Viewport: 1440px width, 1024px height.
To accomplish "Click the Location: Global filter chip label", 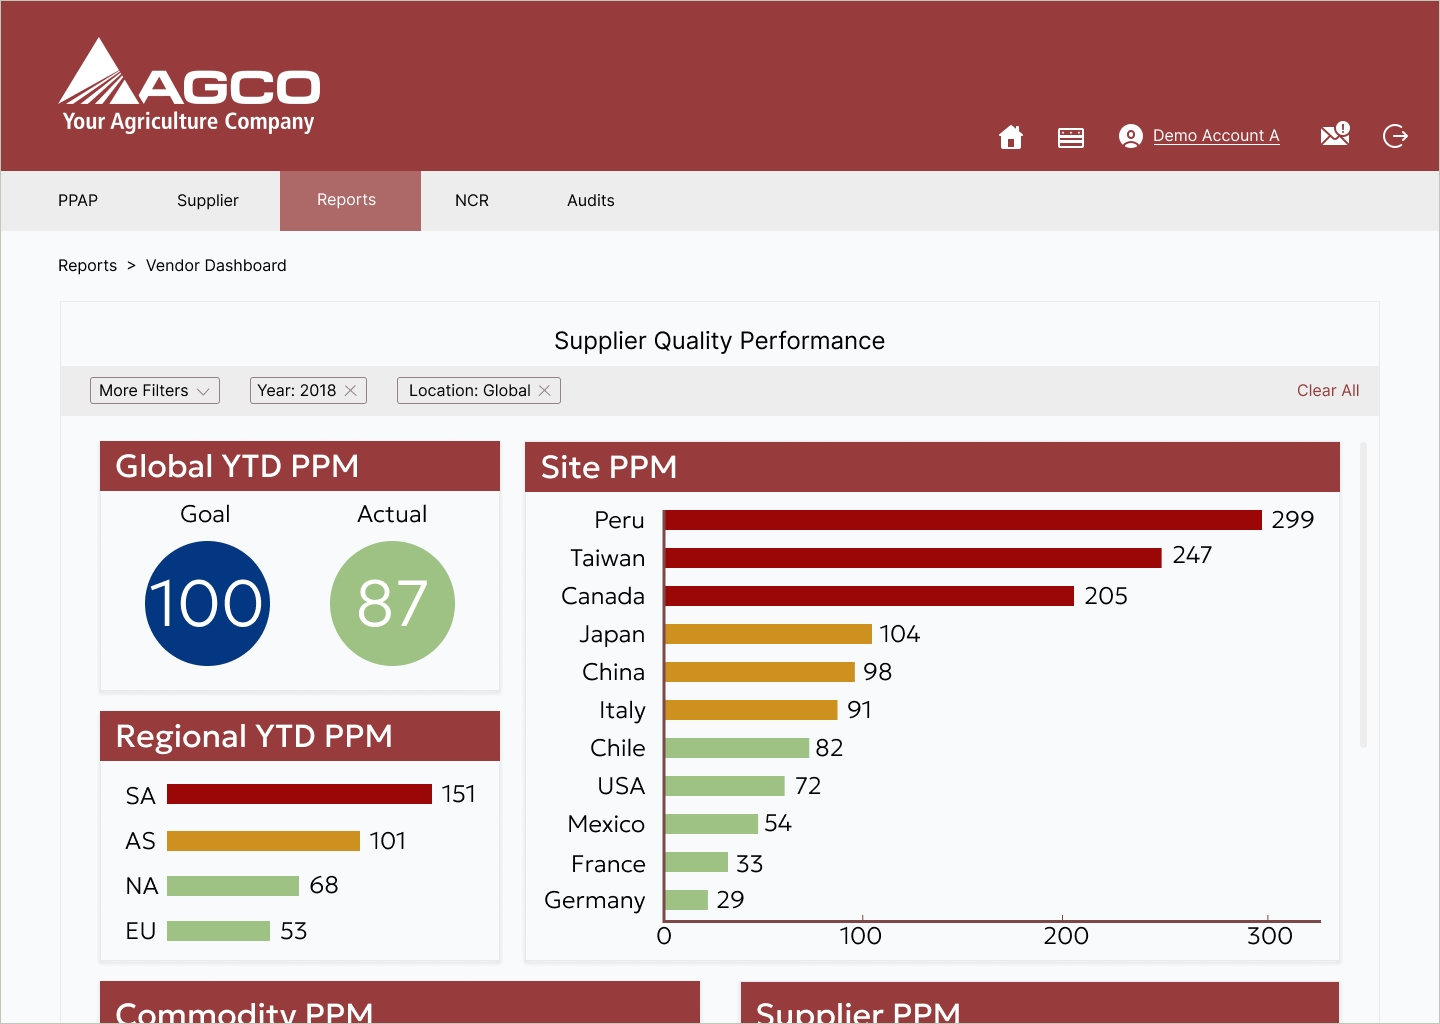I will pos(470,391).
